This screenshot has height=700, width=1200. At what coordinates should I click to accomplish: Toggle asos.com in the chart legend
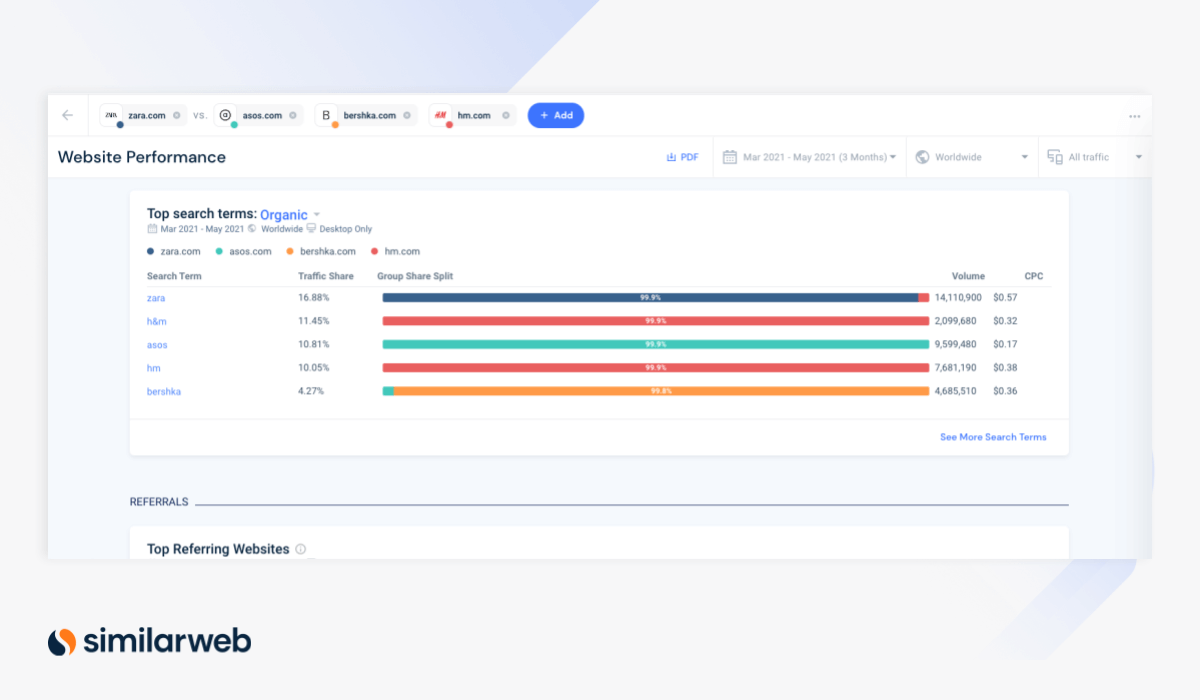pyautogui.click(x=244, y=251)
